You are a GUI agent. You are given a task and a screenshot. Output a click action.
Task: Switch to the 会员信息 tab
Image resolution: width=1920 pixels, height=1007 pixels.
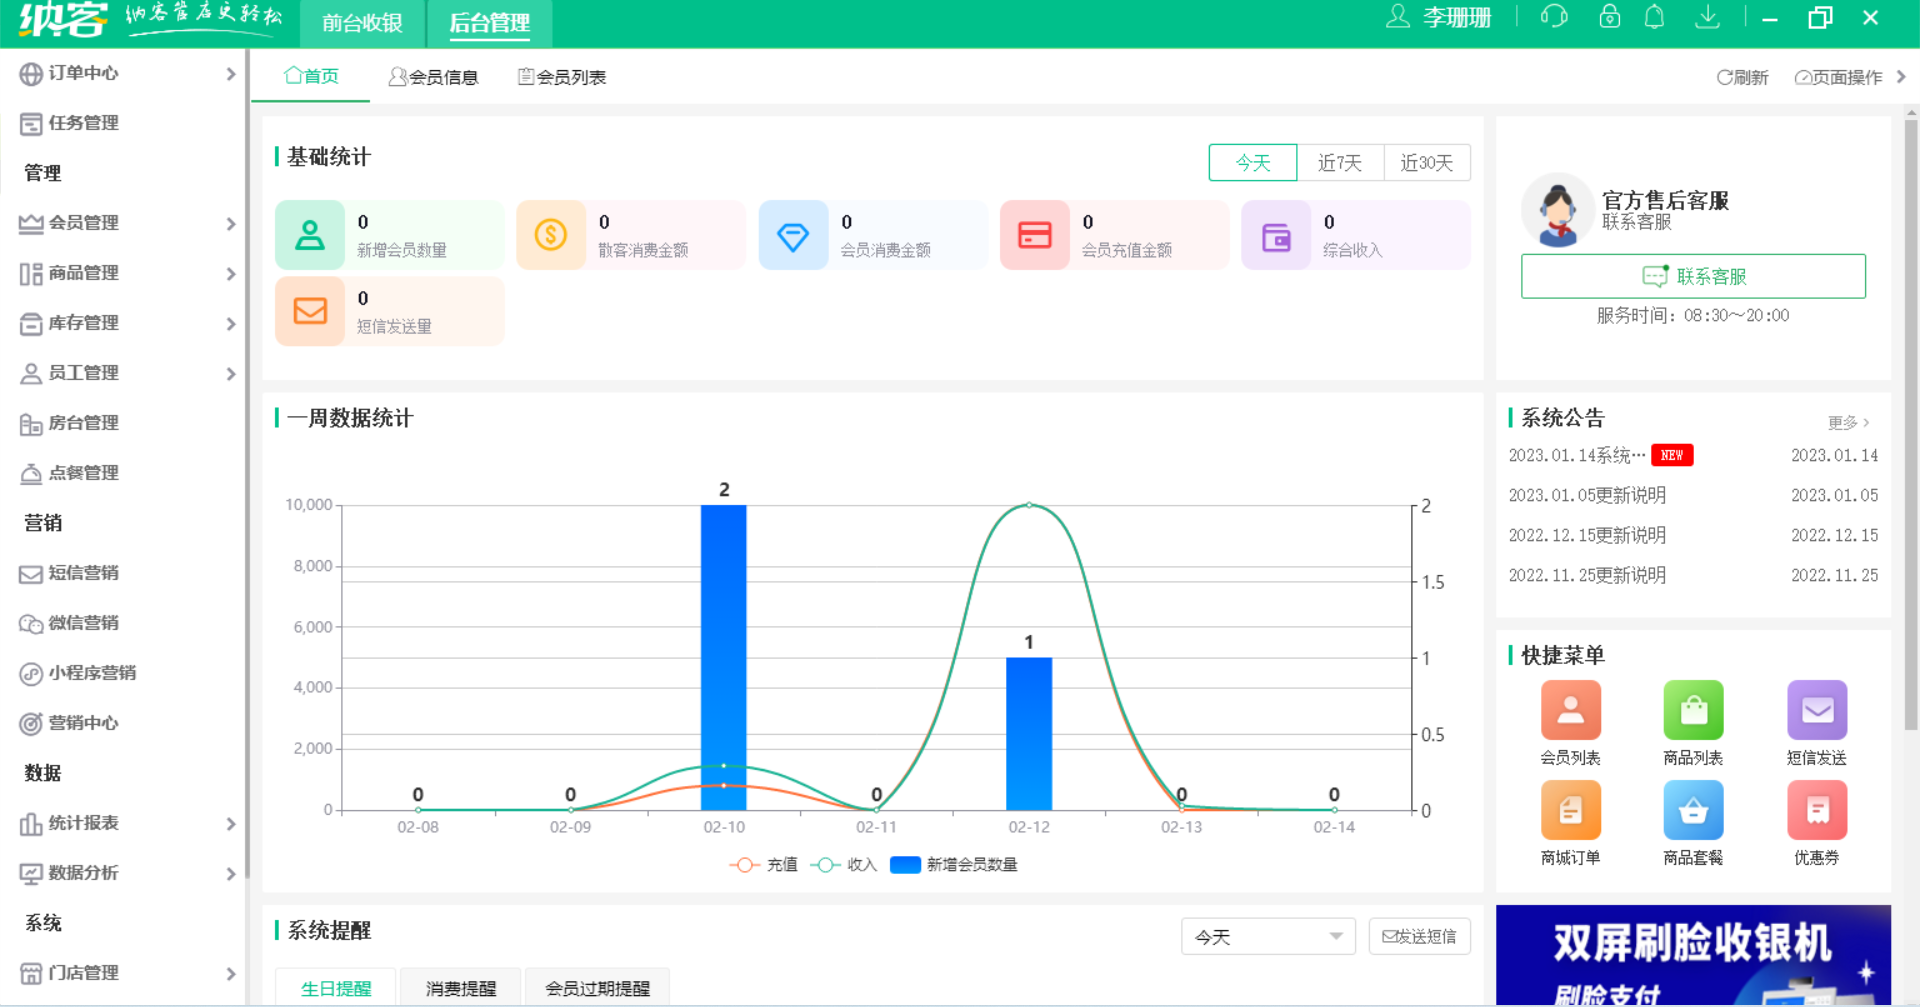coord(433,76)
